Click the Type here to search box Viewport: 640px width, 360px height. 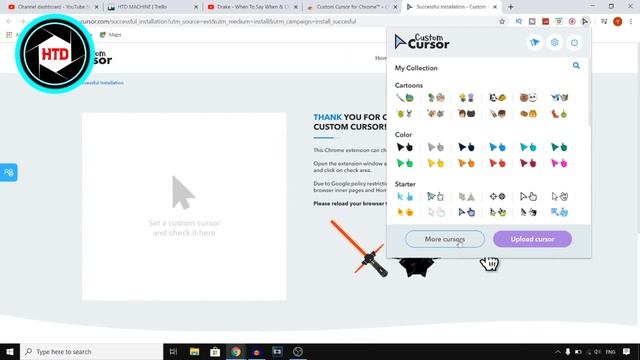tap(91, 351)
